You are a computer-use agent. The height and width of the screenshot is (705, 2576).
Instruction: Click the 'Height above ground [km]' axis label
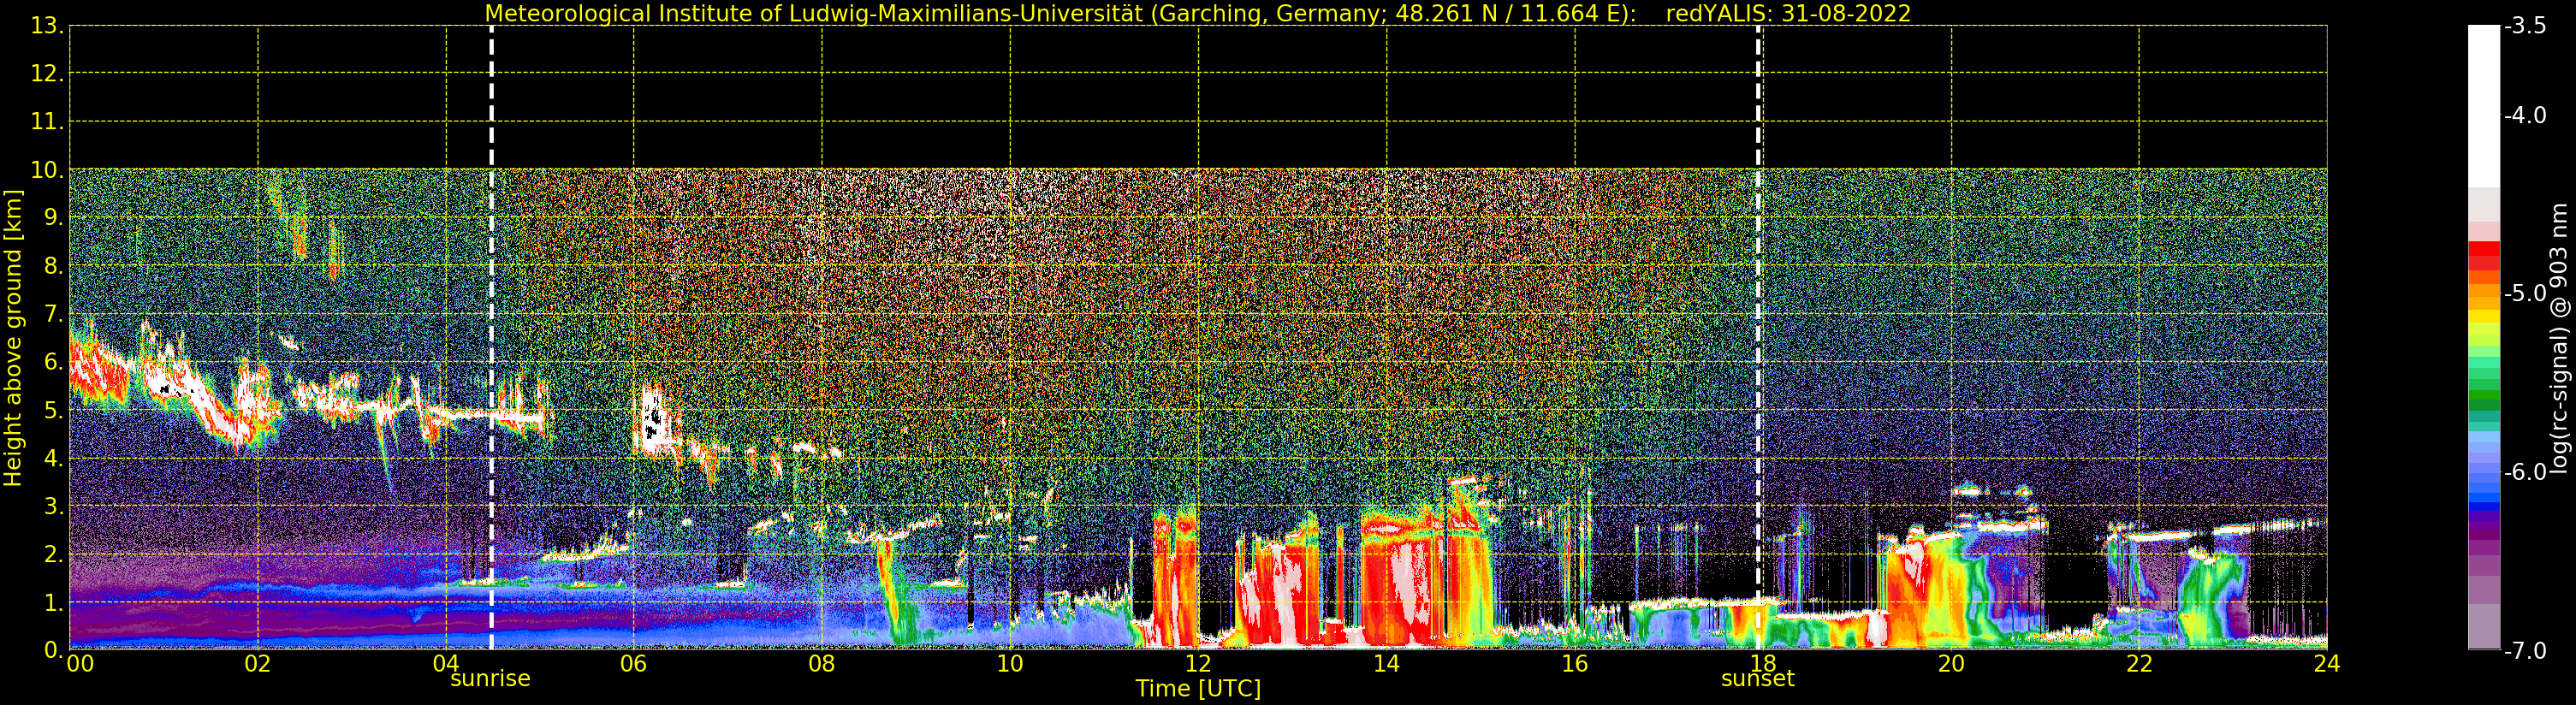13,338
